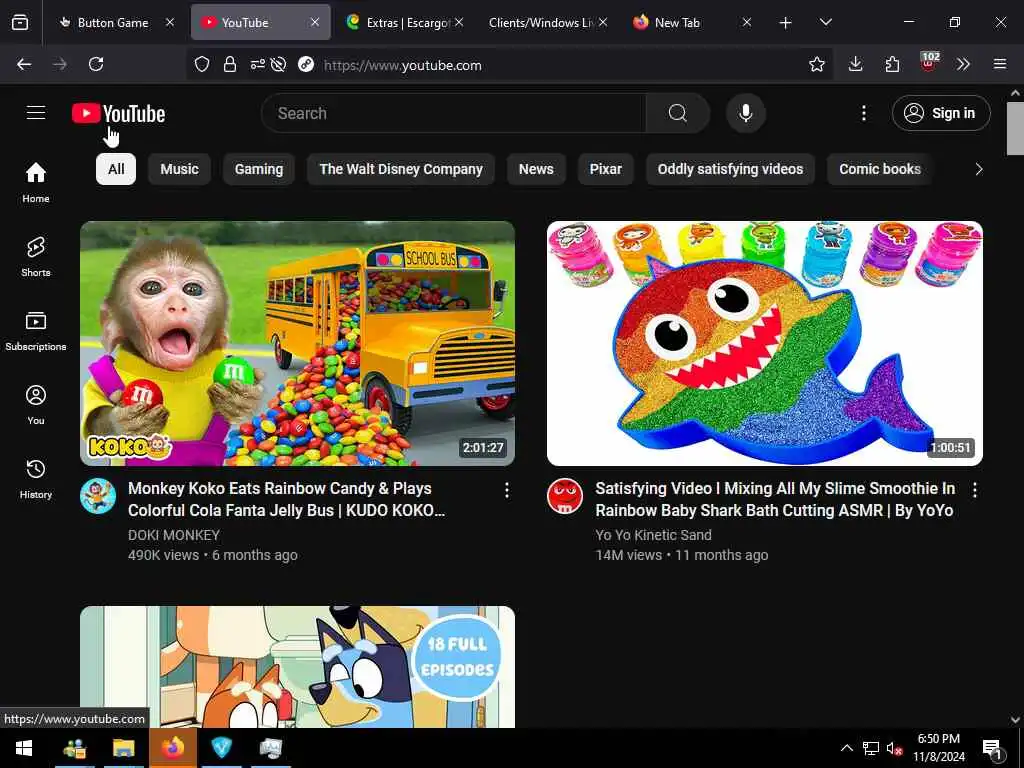The image size is (1024, 768).
Task: Switch to the Clients/Windows Li tab
Action: (547, 22)
